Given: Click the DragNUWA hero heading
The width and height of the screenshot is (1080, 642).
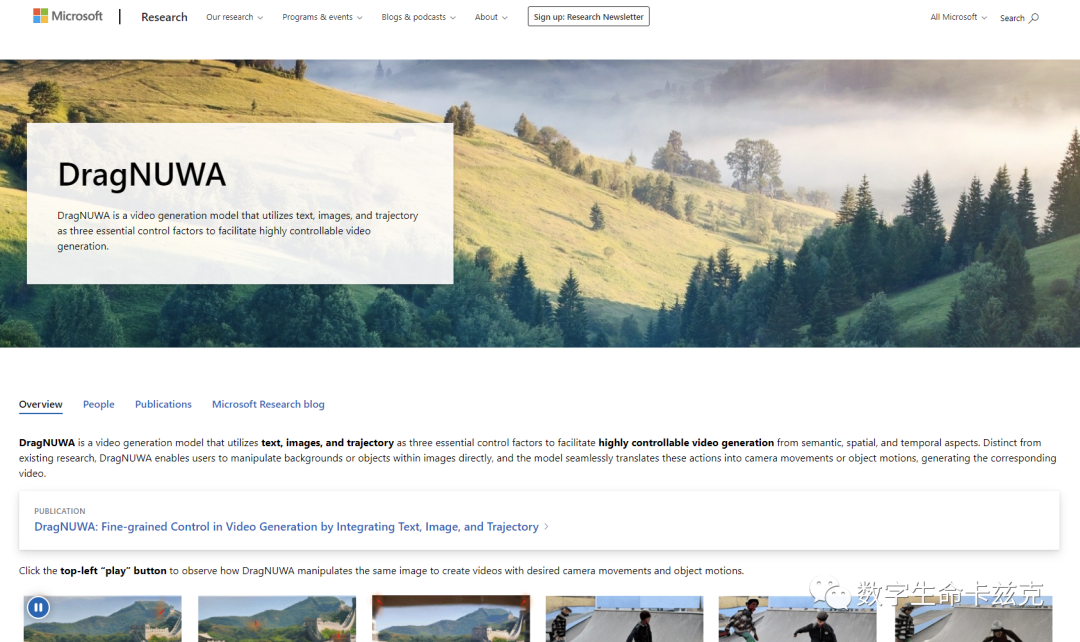Looking at the screenshot, I should 142,174.
